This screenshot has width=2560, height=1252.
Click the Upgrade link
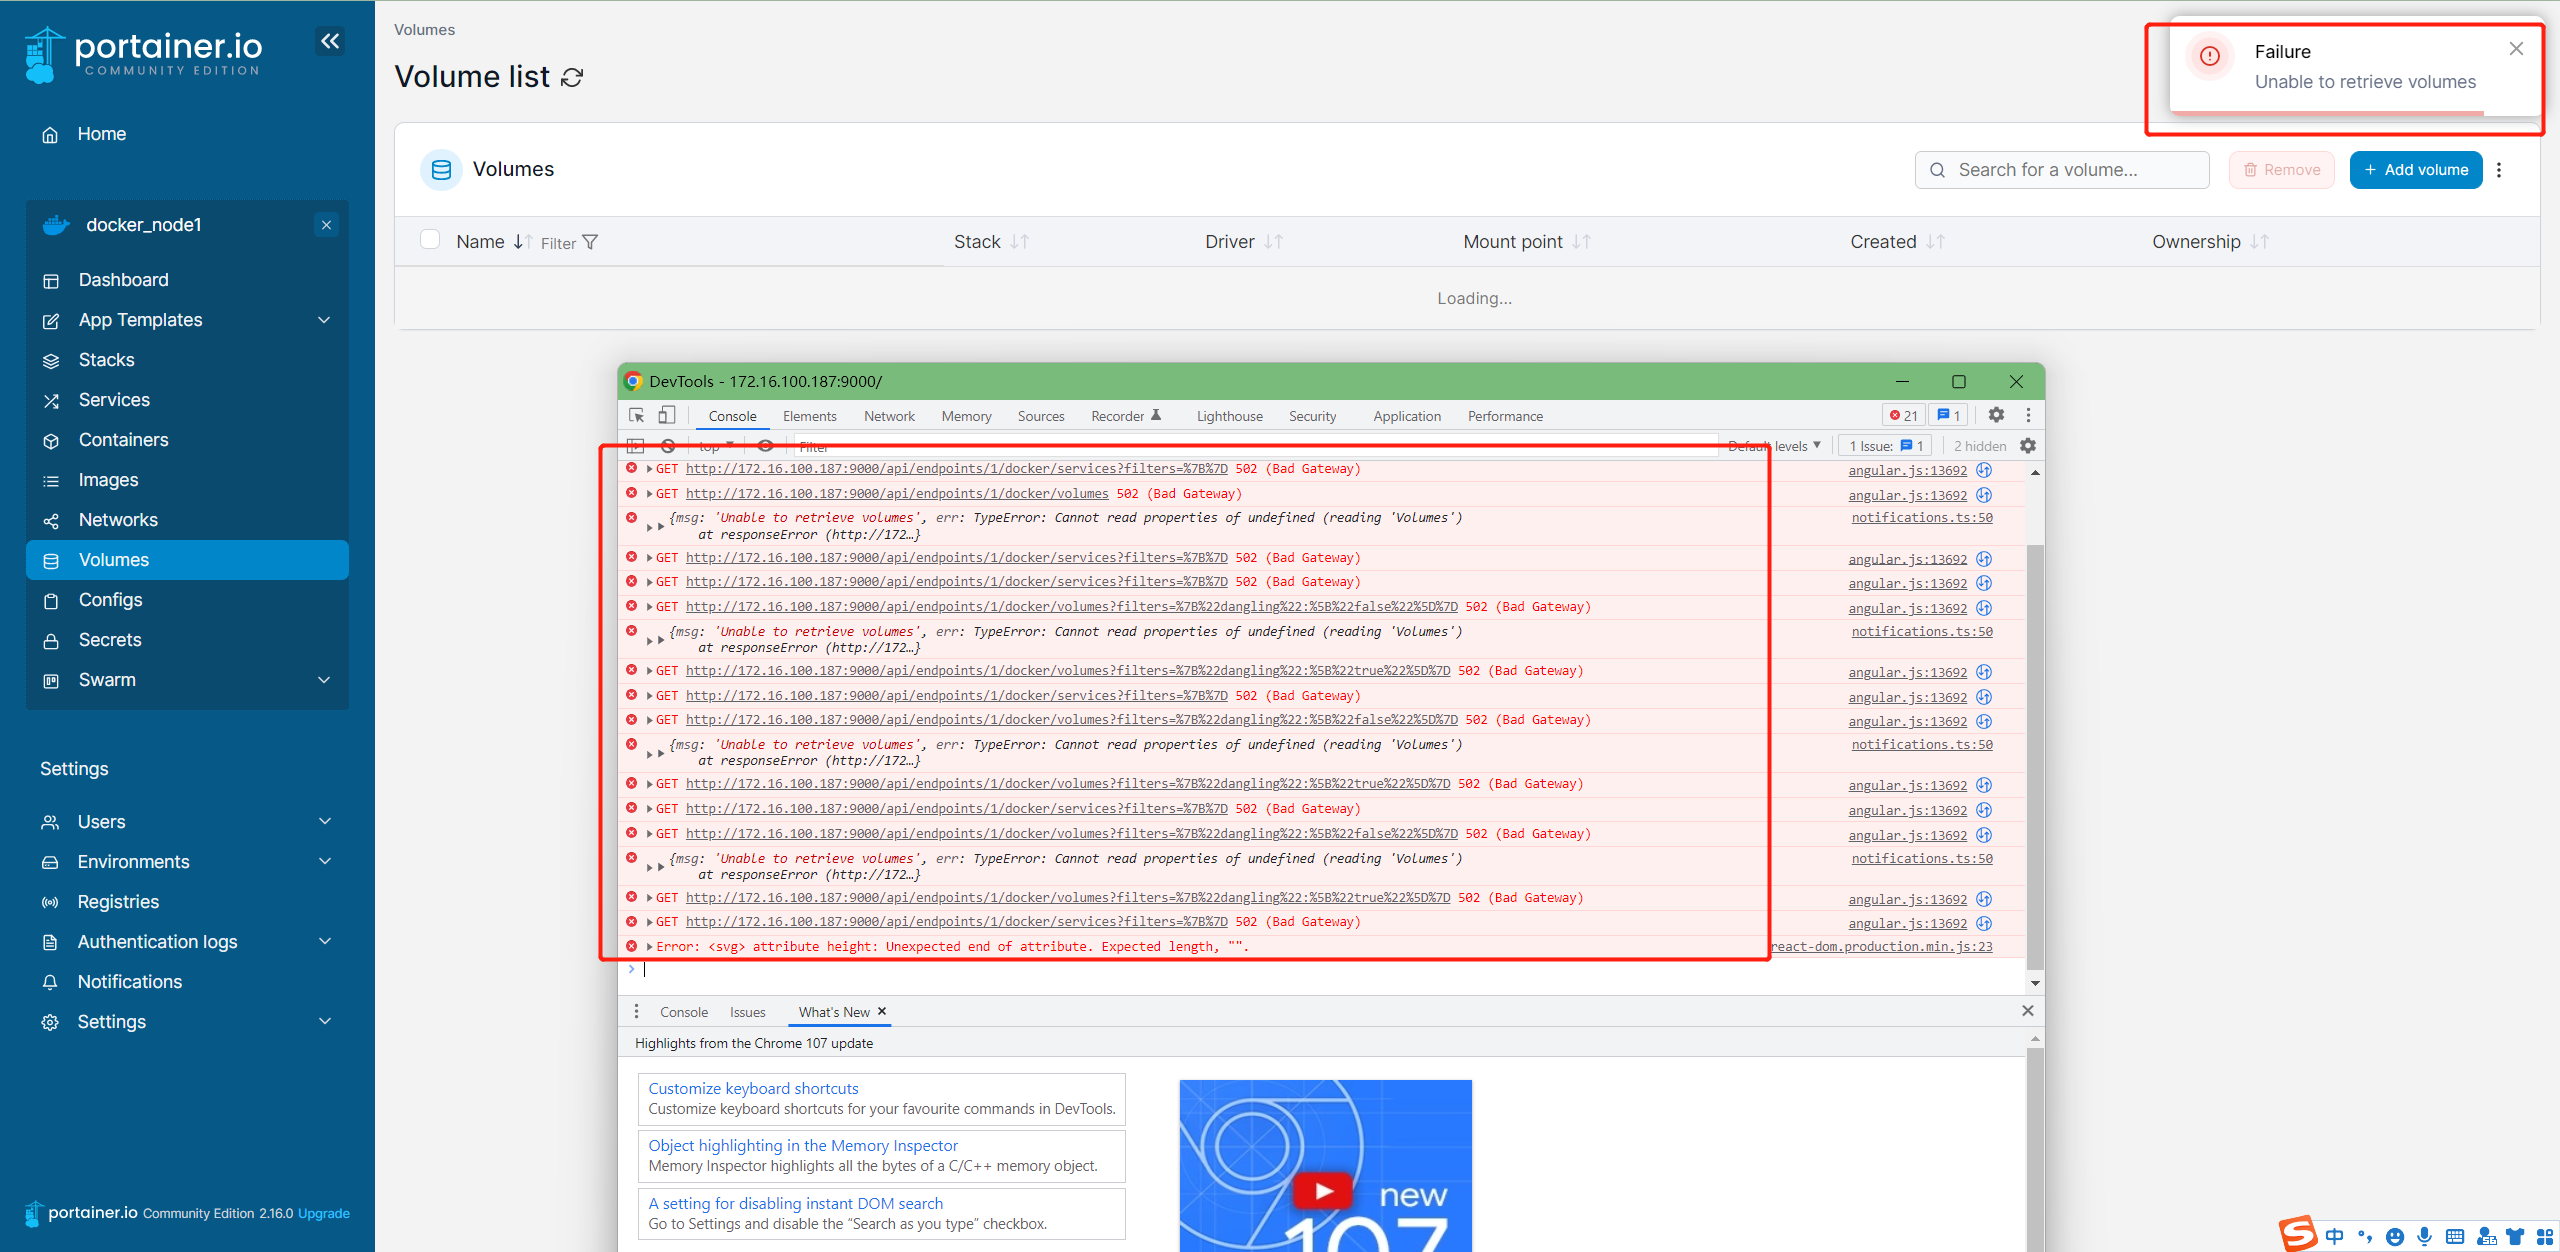pyautogui.click(x=324, y=1213)
